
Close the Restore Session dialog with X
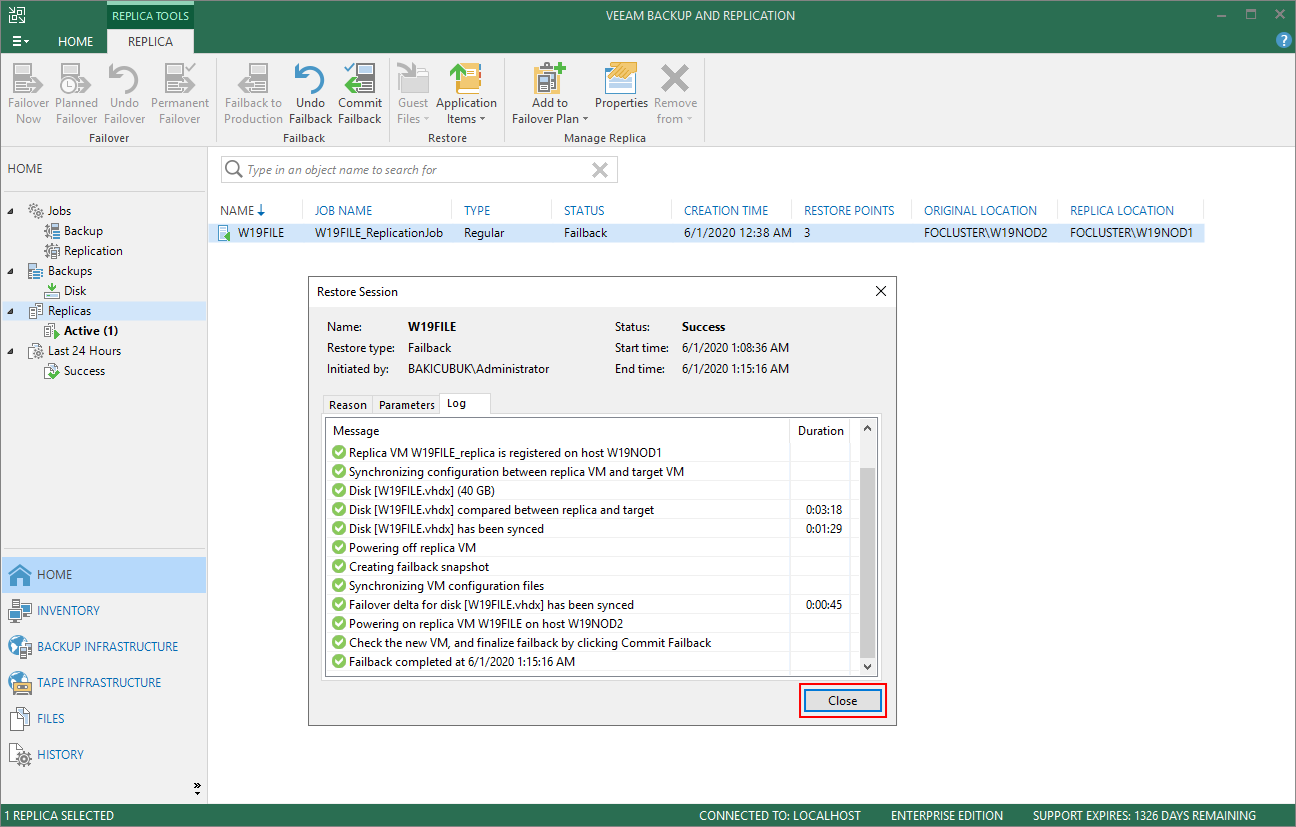coord(881,292)
